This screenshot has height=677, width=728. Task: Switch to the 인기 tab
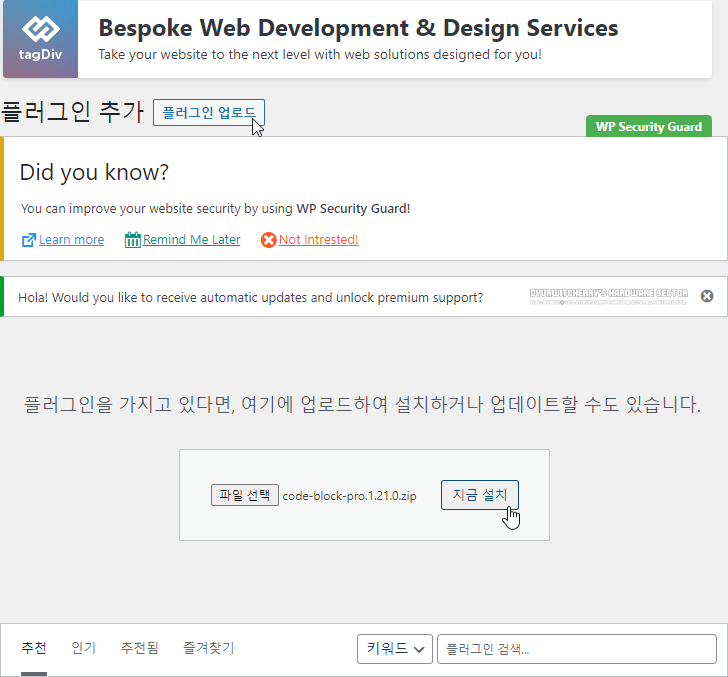pos(84,648)
